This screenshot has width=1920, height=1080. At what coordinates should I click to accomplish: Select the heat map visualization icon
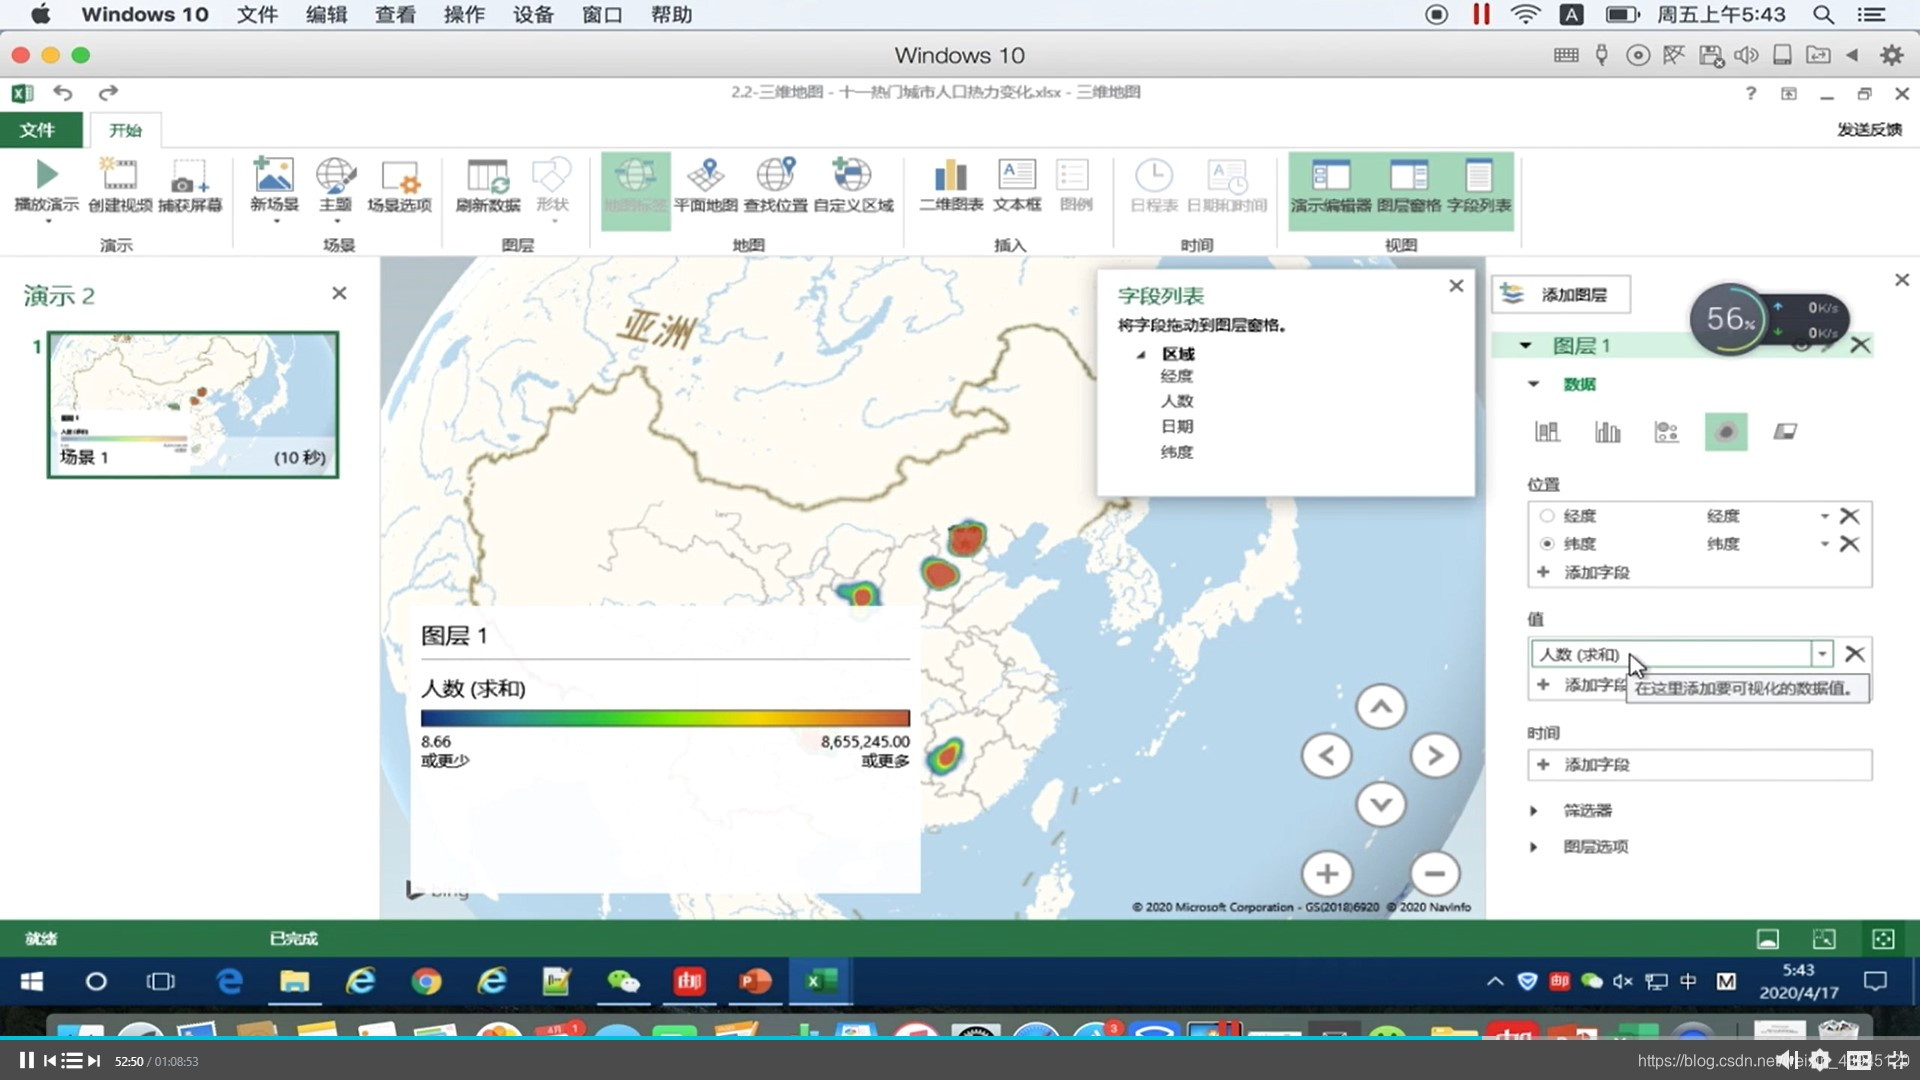tap(1725, 432)
